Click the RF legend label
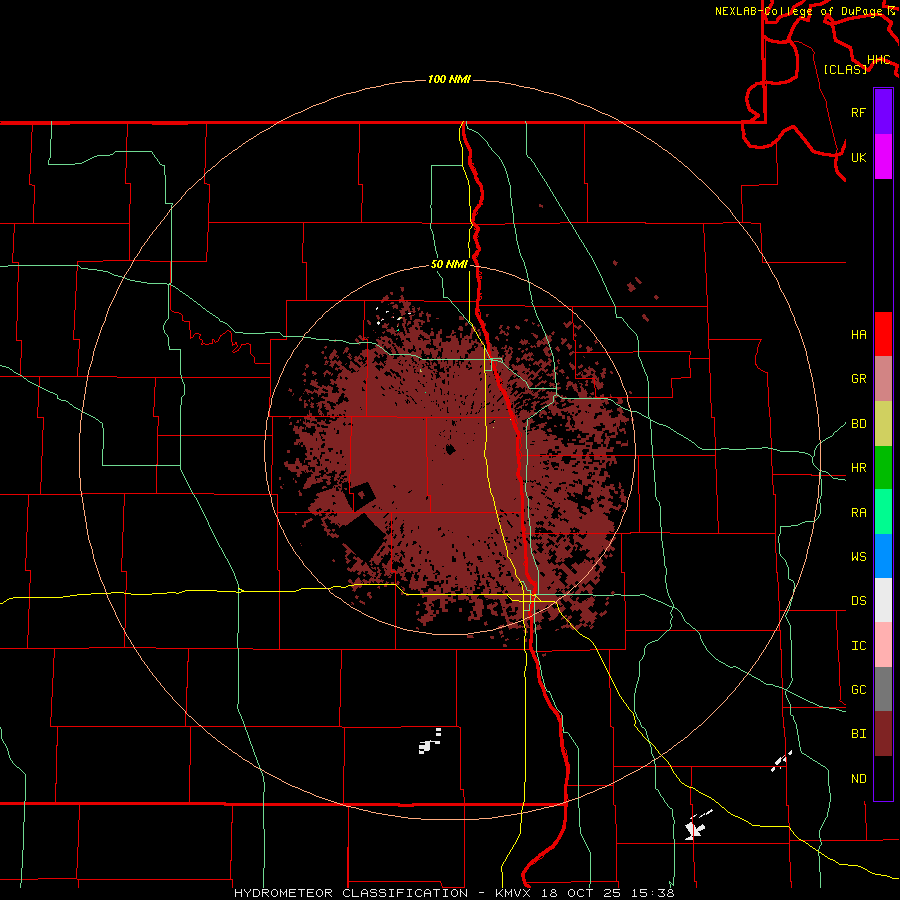The height and width of the screenshot is (900, 900). (x=858, y=112)
